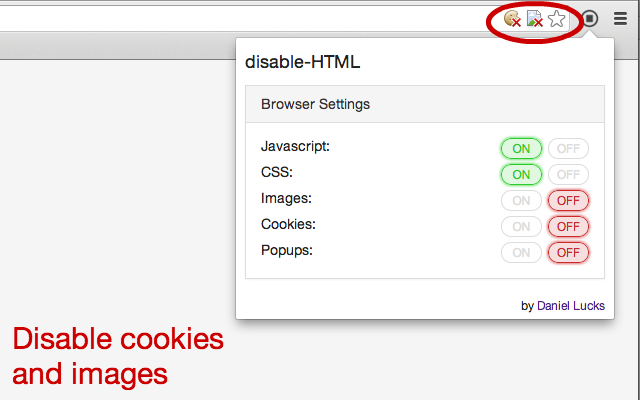Turn Cookies OFF
The width and height of the screenshot is (640, 400).
[x=568, y=227]
